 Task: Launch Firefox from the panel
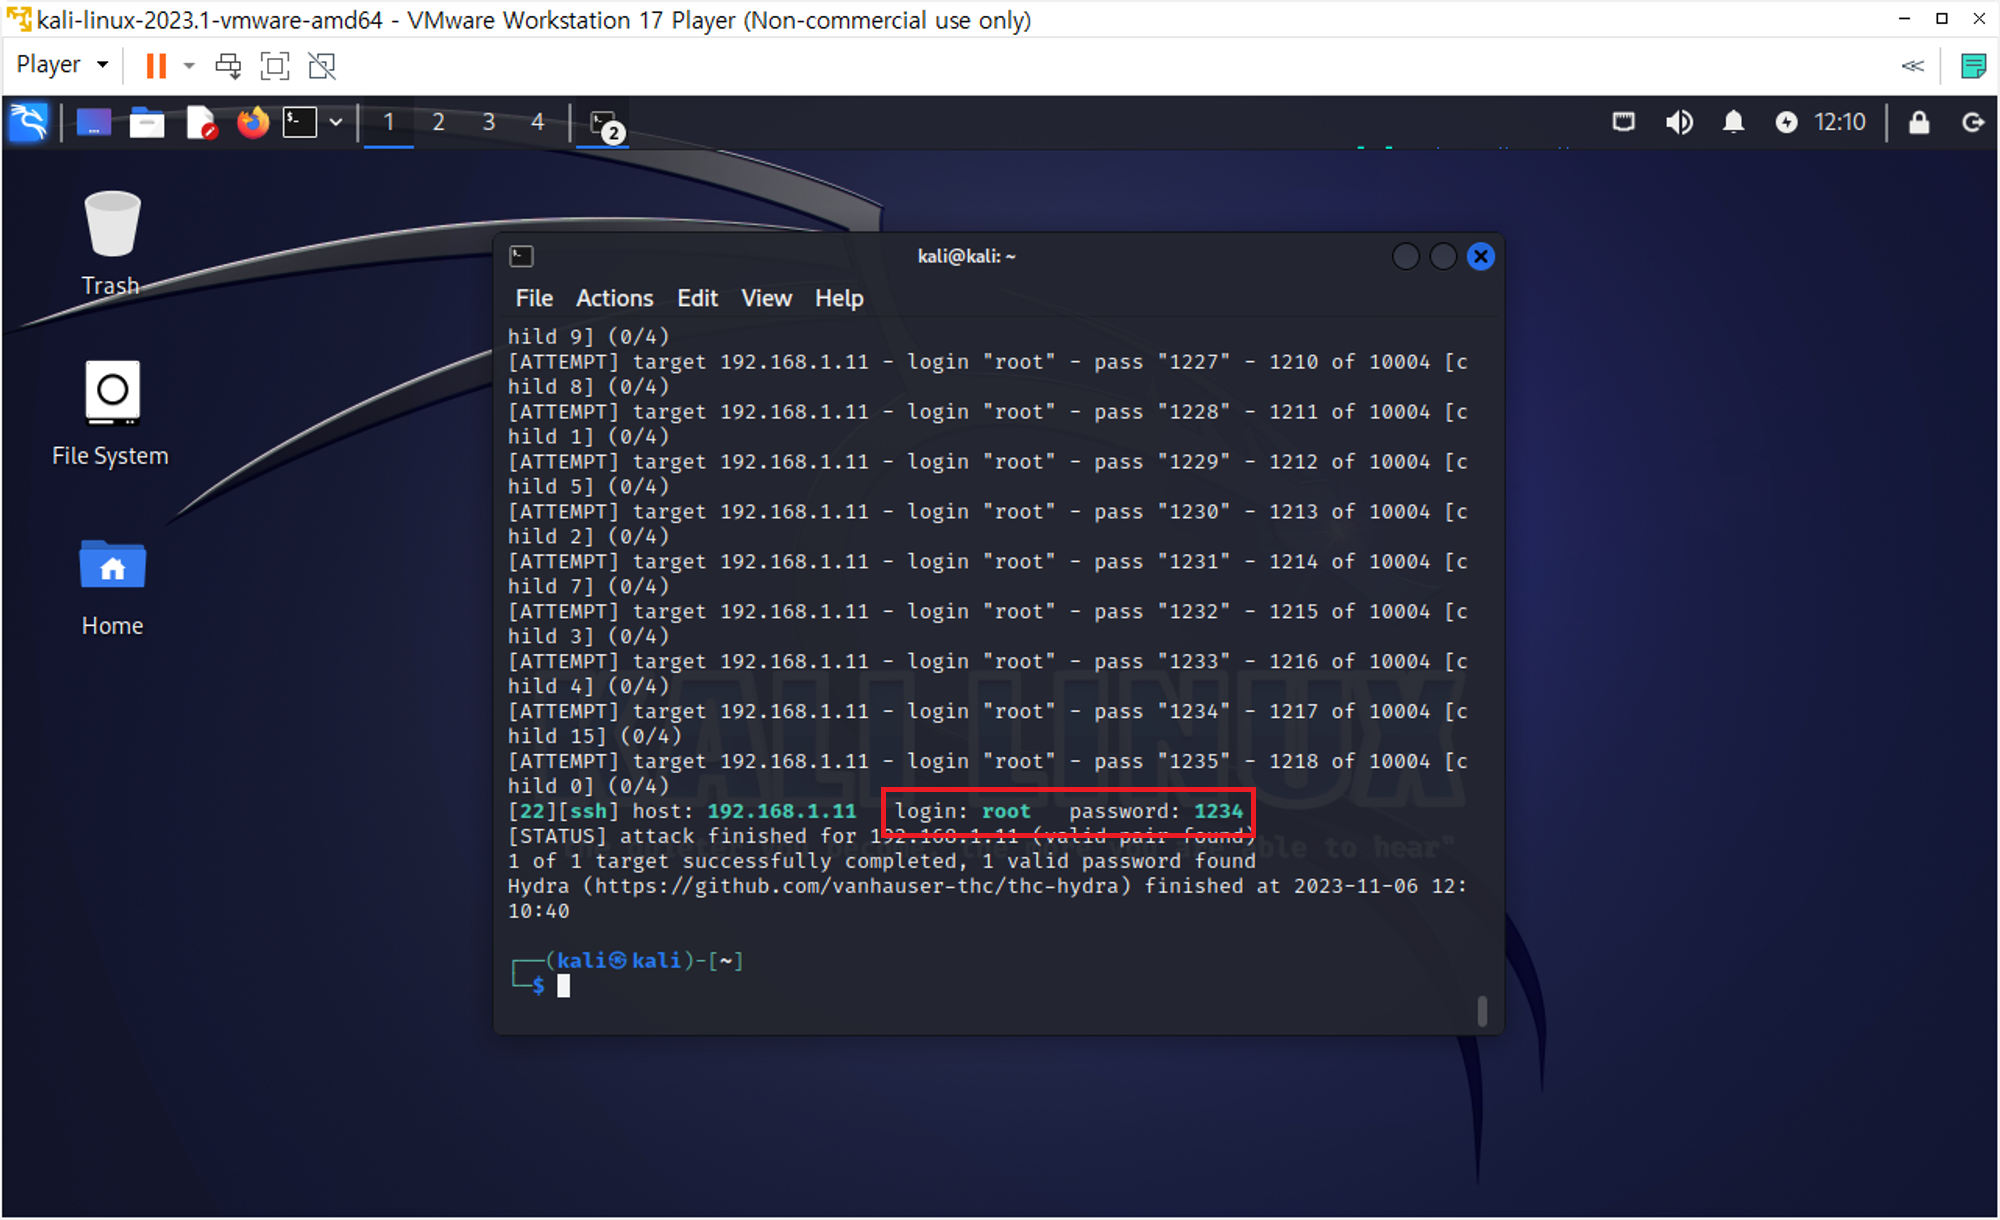coord(253,122)
